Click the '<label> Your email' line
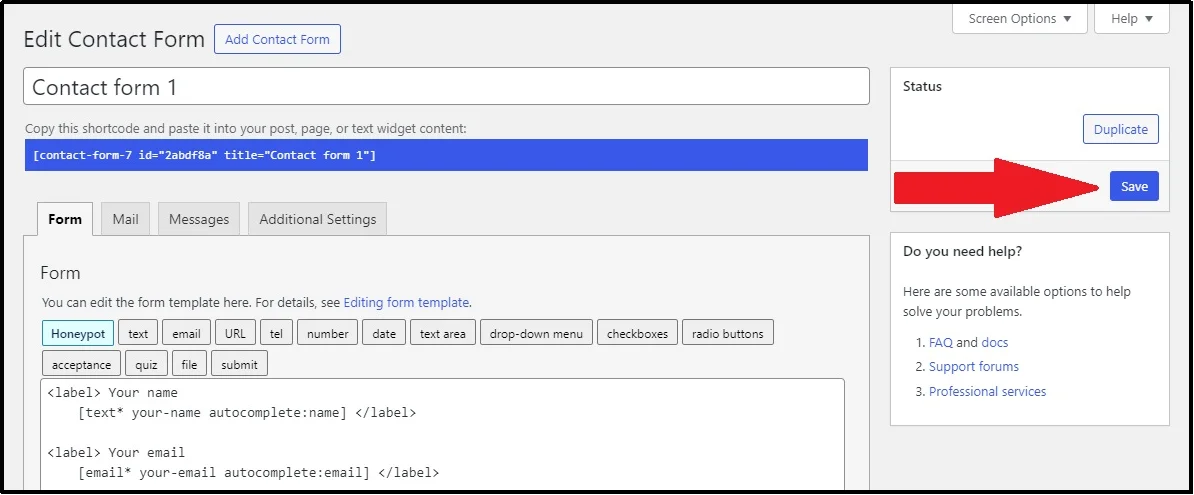The height and width of the screenshot is (495, 1194). point(117,453)
